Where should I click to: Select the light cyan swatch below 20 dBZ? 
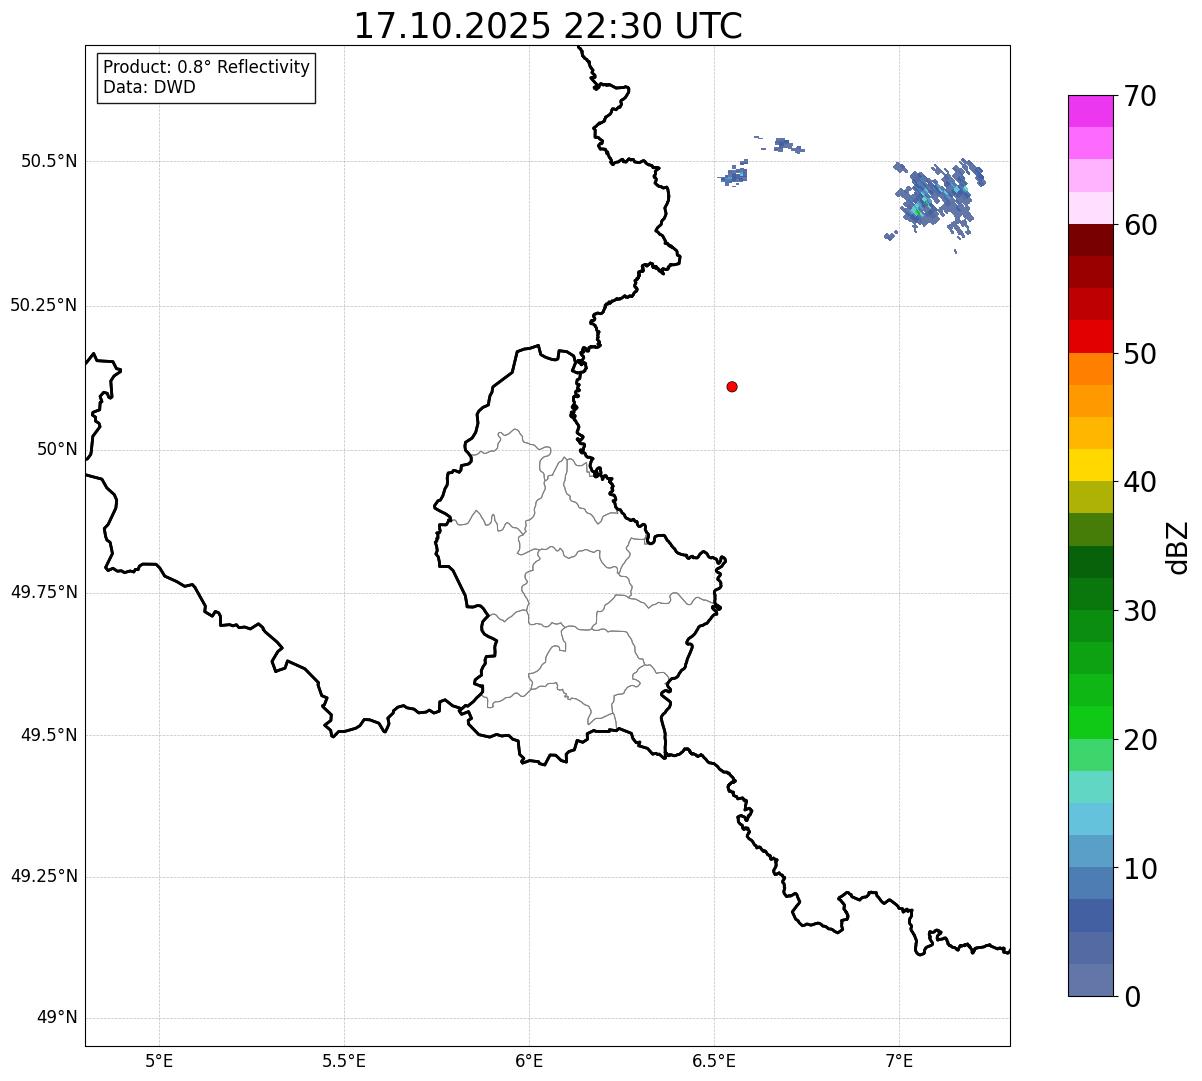1090,787
